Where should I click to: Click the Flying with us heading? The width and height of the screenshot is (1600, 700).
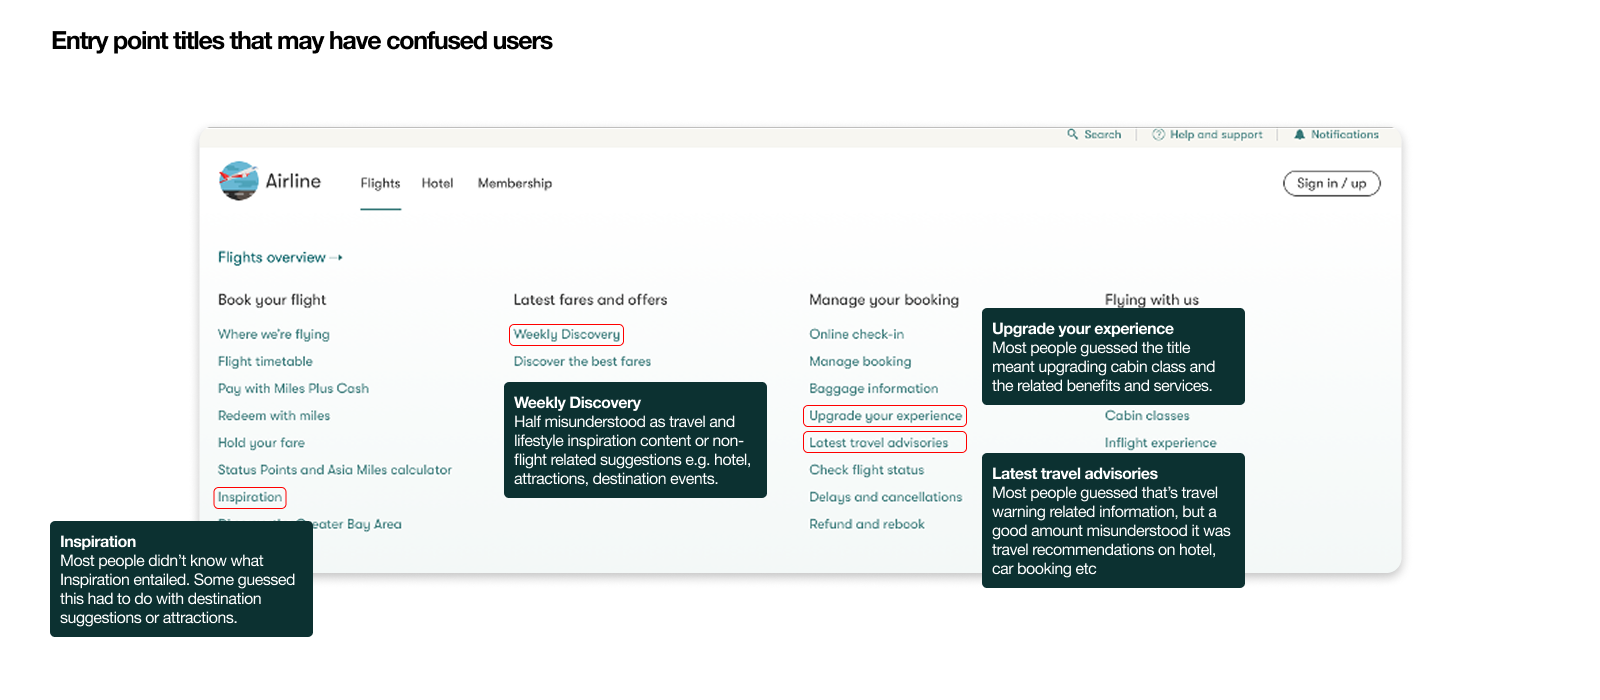pos(1152,299)
